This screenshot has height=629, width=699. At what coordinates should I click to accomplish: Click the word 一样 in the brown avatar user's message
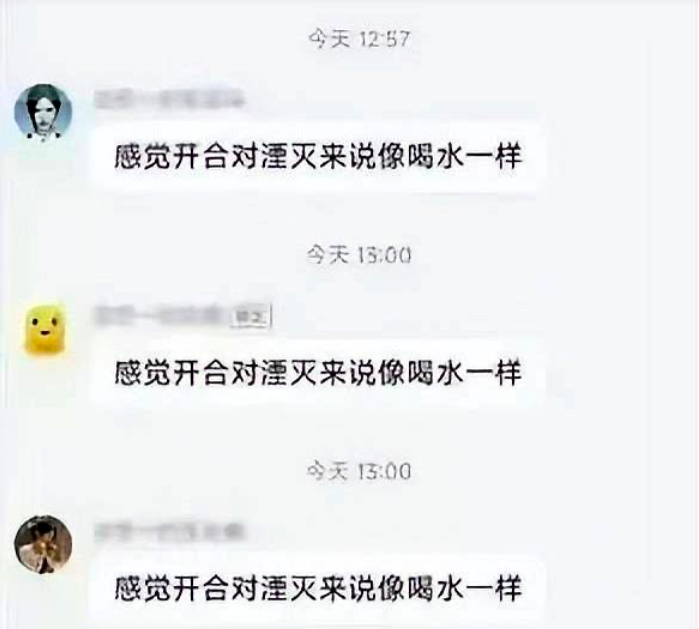click(x=493, y=589)
